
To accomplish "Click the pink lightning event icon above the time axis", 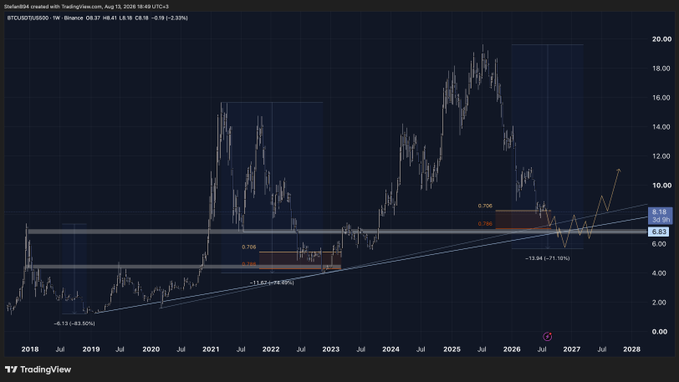I will pos(547,337).
